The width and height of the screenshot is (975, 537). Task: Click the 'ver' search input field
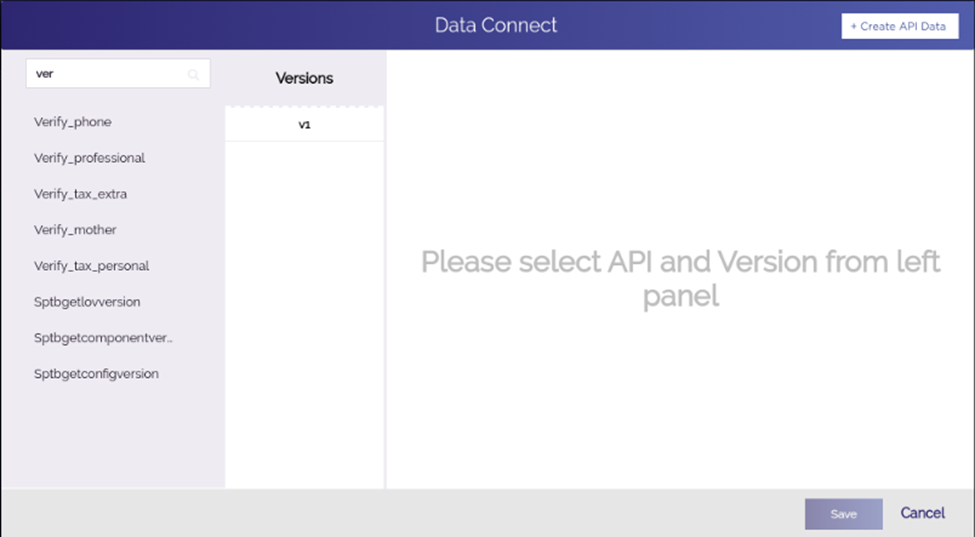[118, 73]
